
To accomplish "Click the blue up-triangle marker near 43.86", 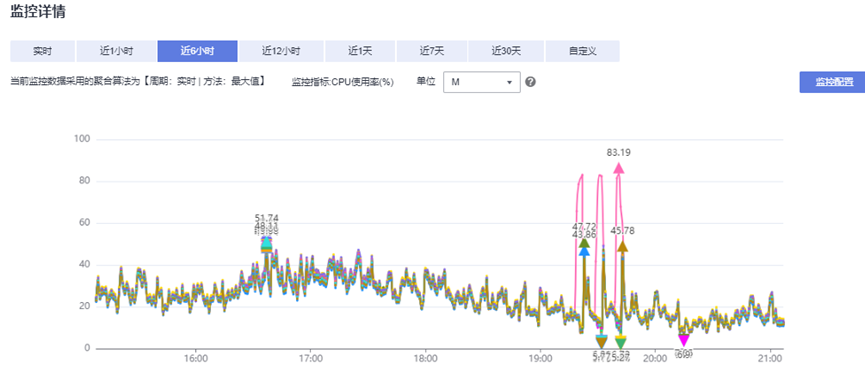I will (x=584, y=252).
